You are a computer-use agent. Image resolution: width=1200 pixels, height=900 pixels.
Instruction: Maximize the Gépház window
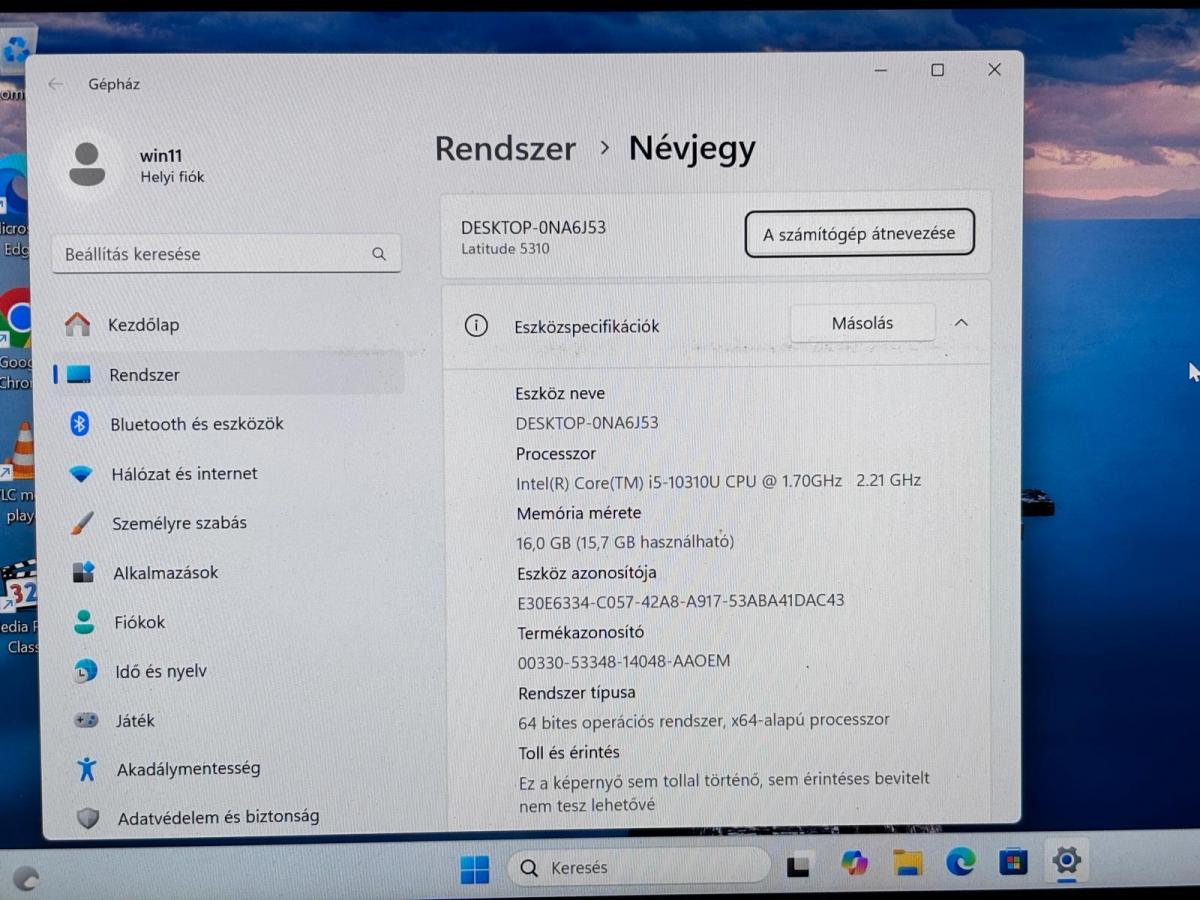937,70
